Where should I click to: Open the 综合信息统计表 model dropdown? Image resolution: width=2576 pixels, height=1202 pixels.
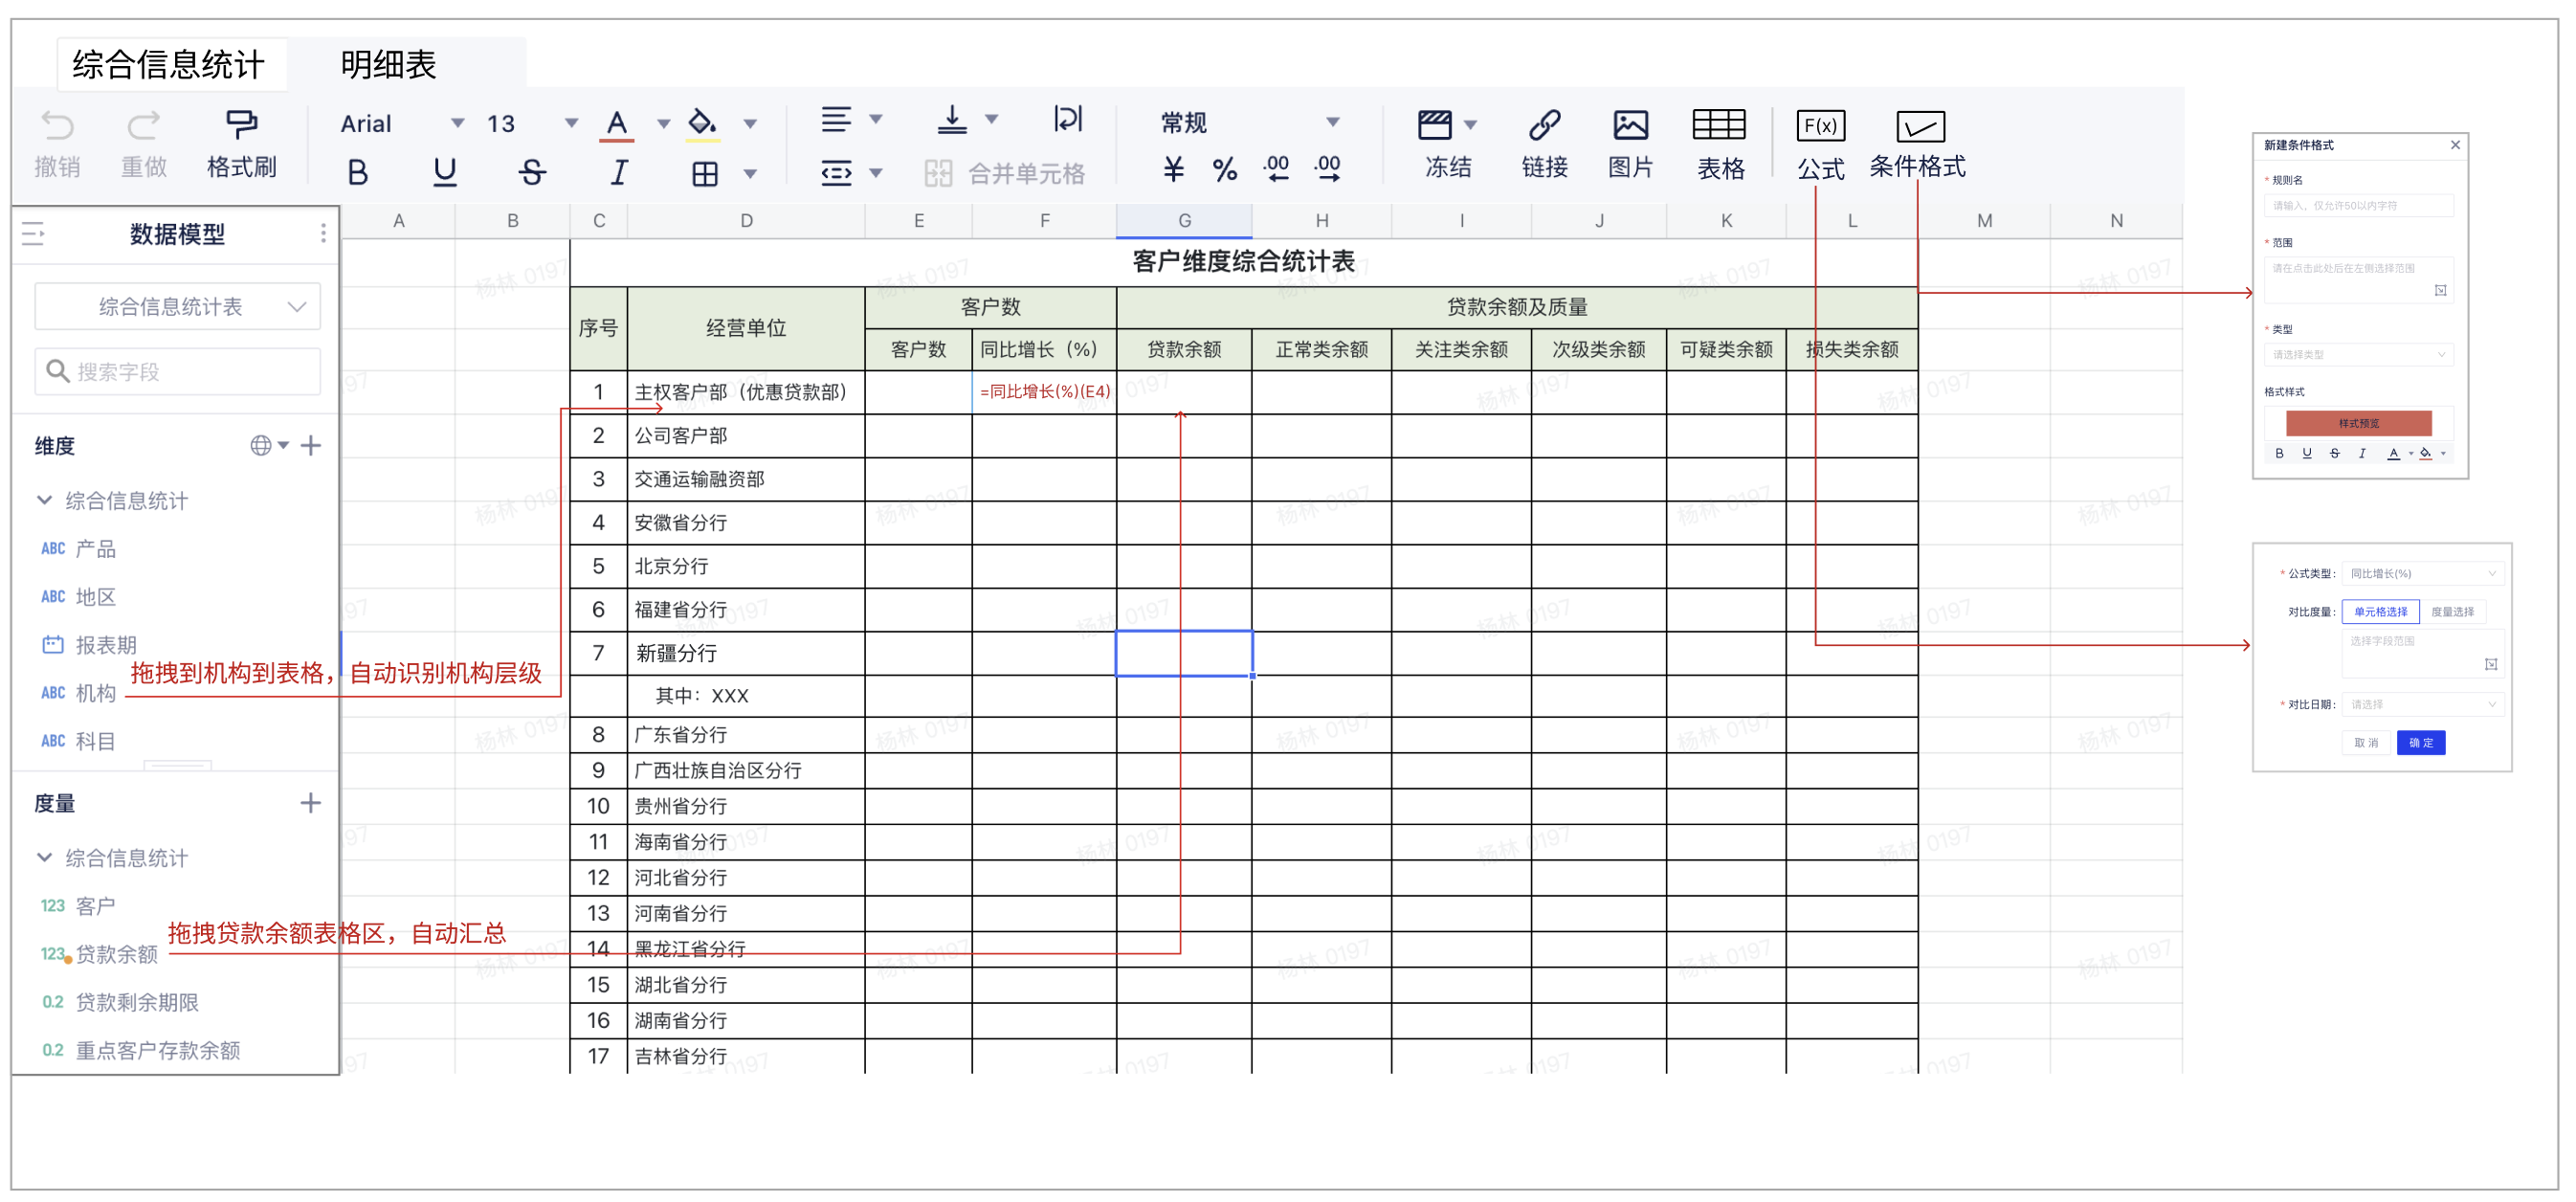[x=177, y=307]
